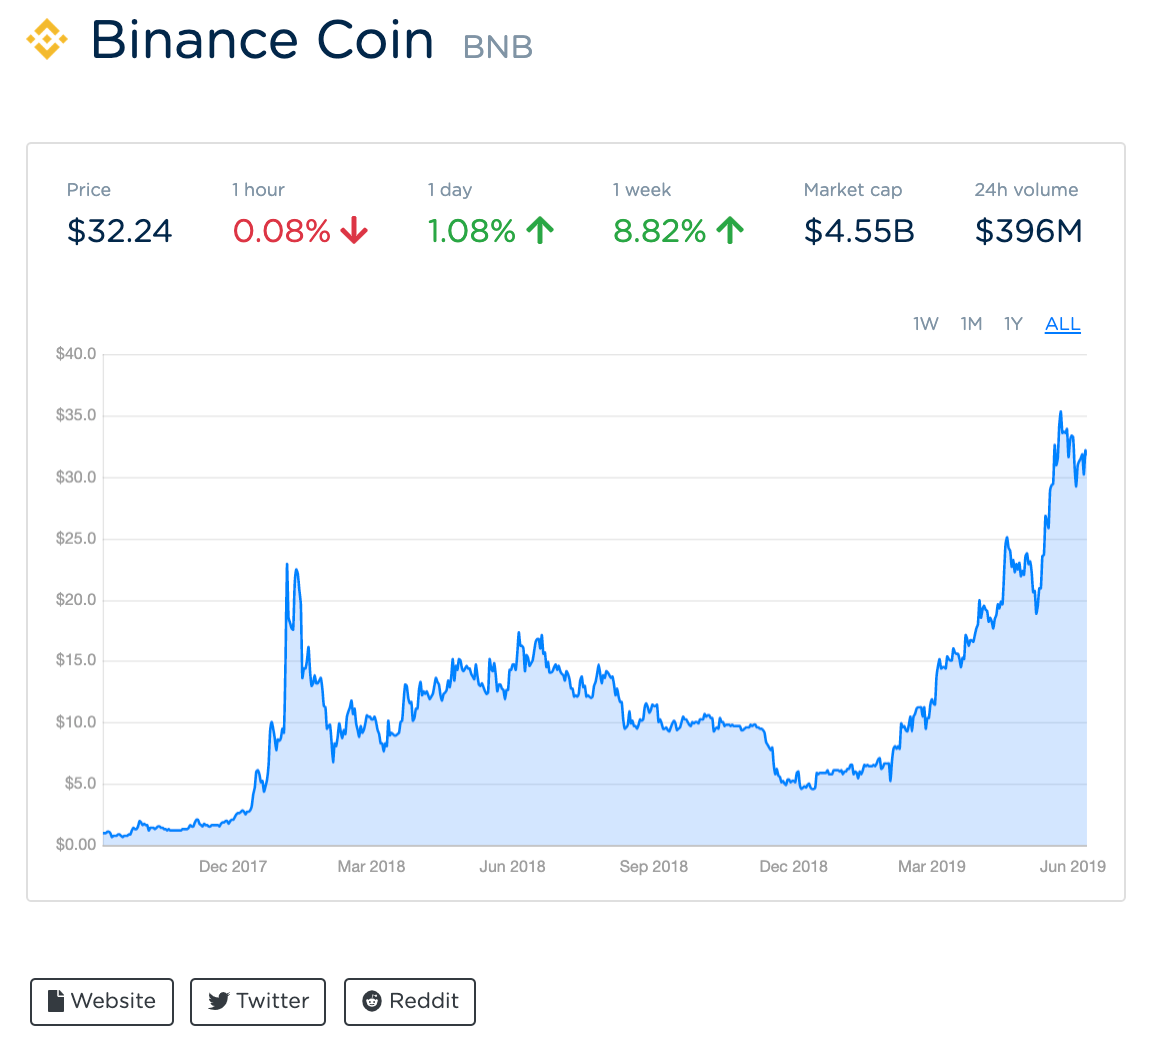This screenshot has width=1168, height=1050.
Task: Switch chart range to 1M
Action: coord(971,324)
